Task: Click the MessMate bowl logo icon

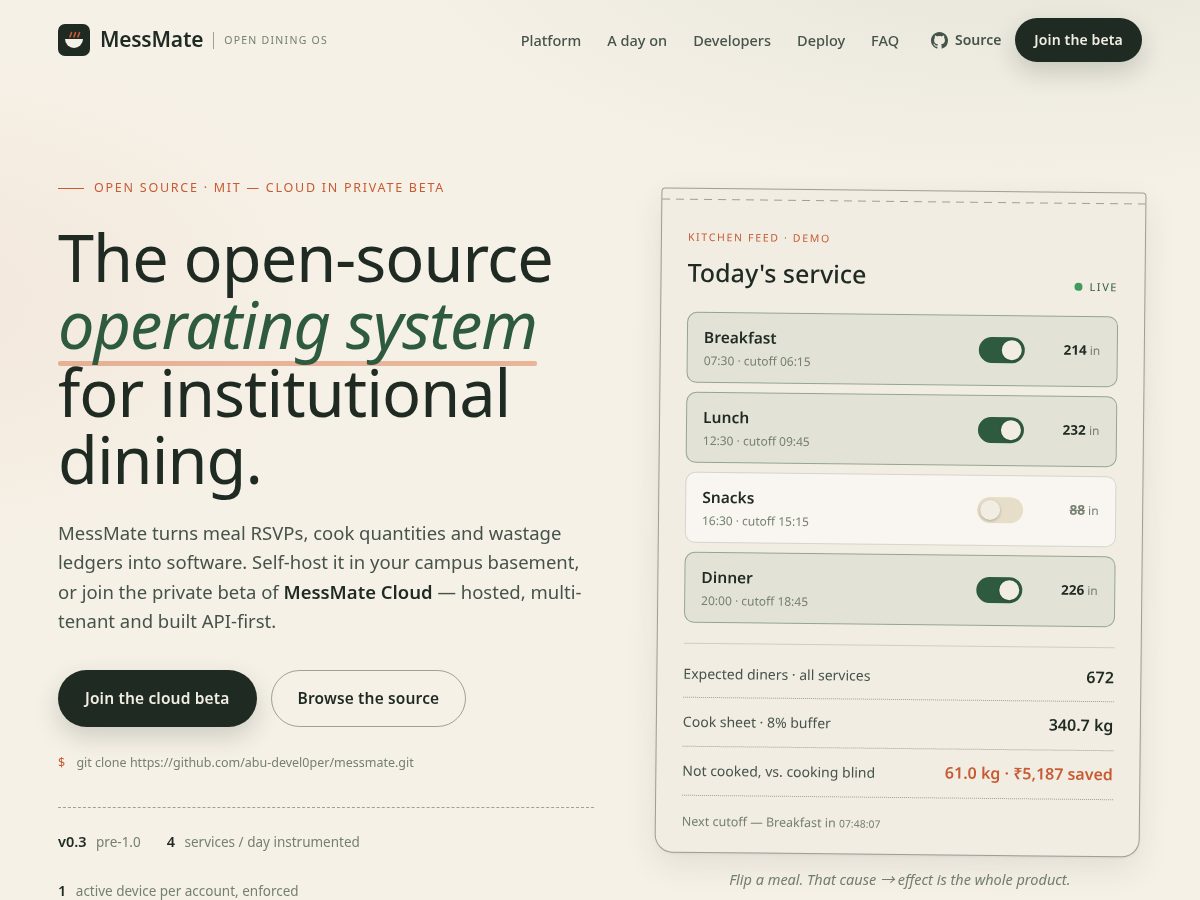Action: coord(74,40)
